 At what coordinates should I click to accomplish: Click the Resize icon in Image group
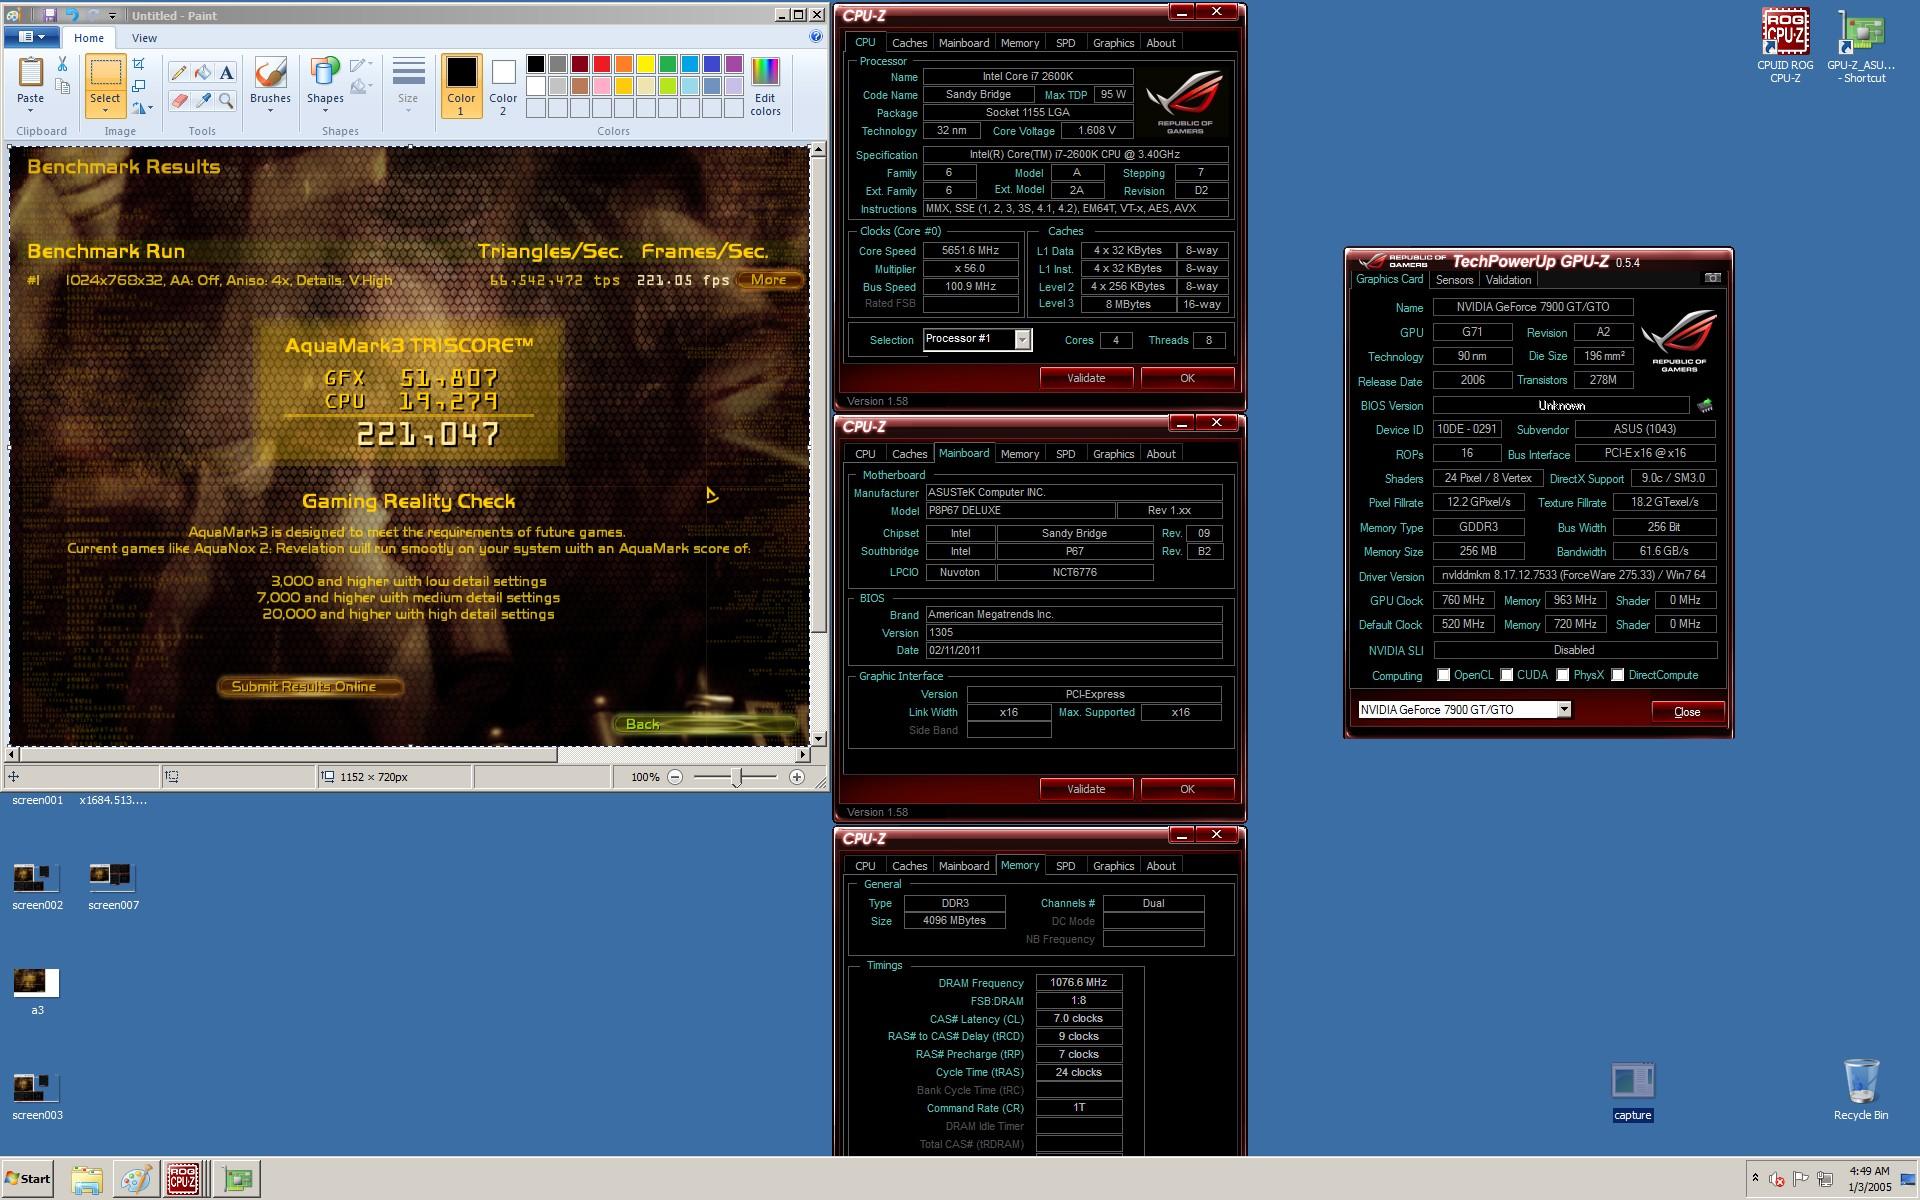tap(139, 86)
